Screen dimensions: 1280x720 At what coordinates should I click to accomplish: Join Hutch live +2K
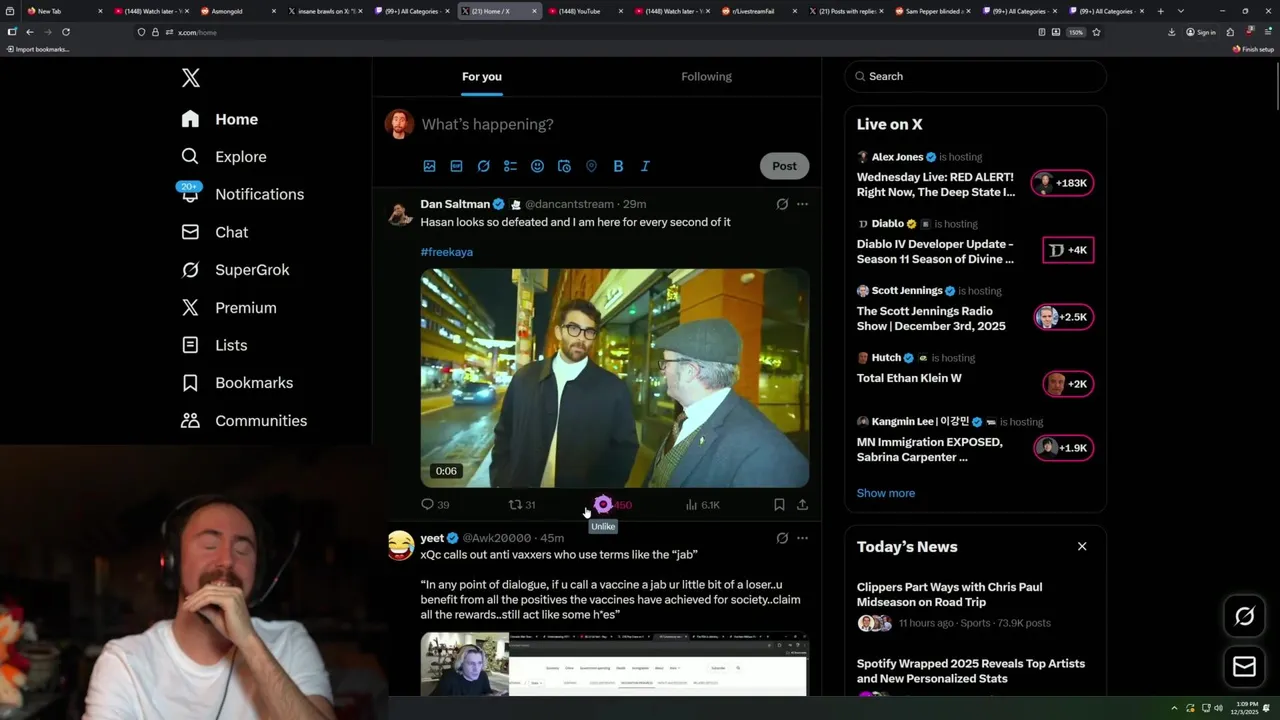pyautogui.click(x=1068, y=384)
